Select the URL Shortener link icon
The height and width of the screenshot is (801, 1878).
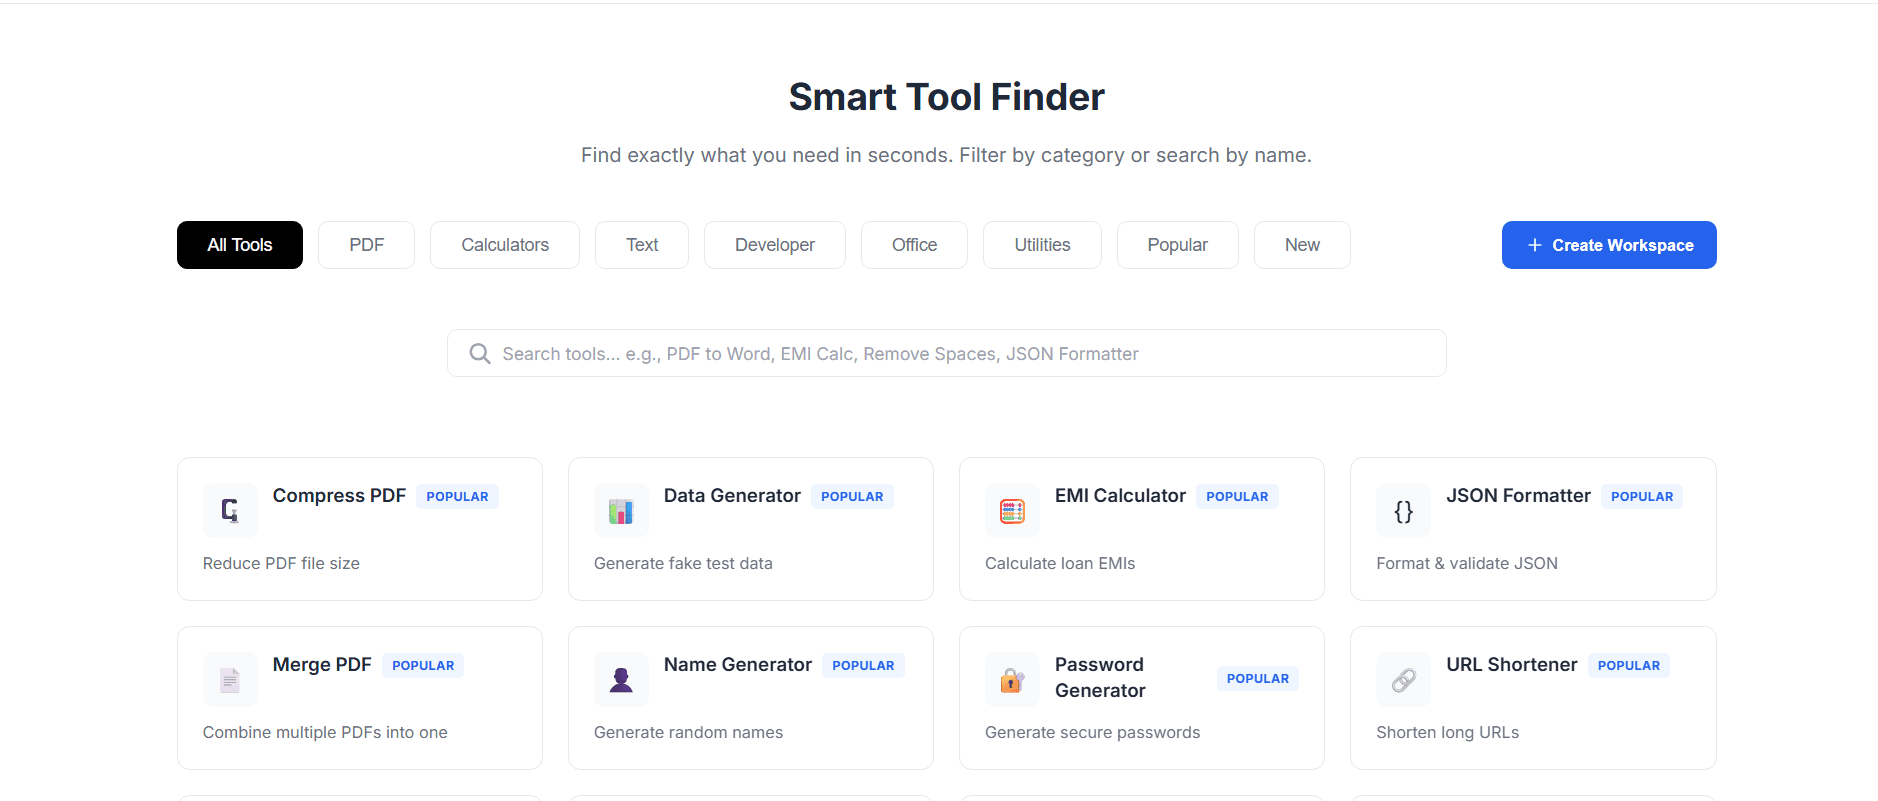click(1403, 679)
